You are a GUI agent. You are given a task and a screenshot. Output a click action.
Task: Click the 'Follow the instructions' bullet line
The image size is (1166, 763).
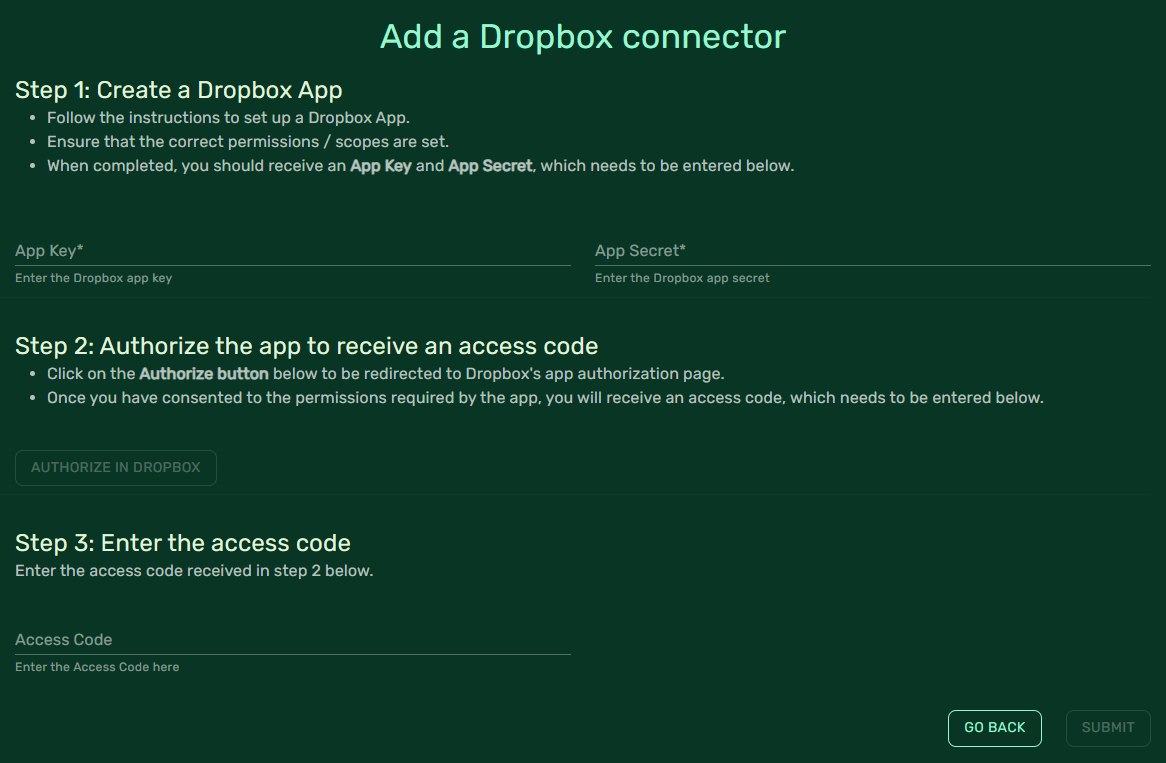coord(228,118)
